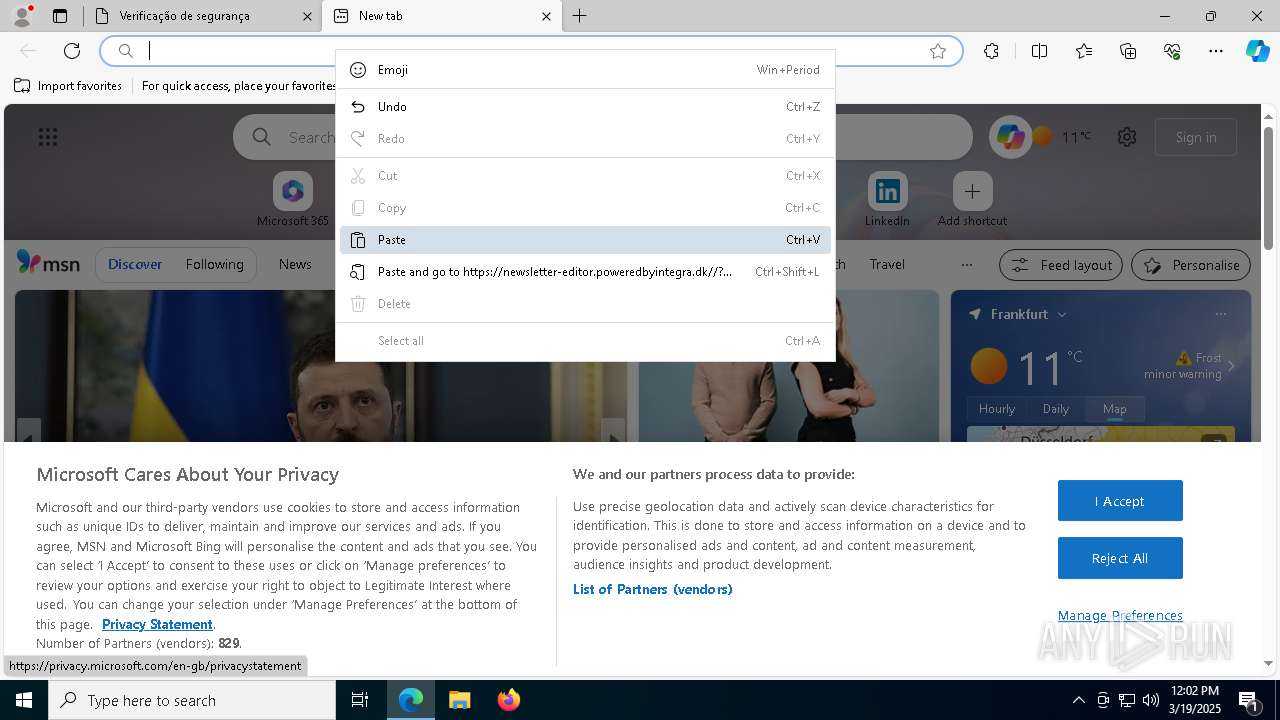Open MSN page settings gear
1280x720 pixels.
click(1127, 137)
